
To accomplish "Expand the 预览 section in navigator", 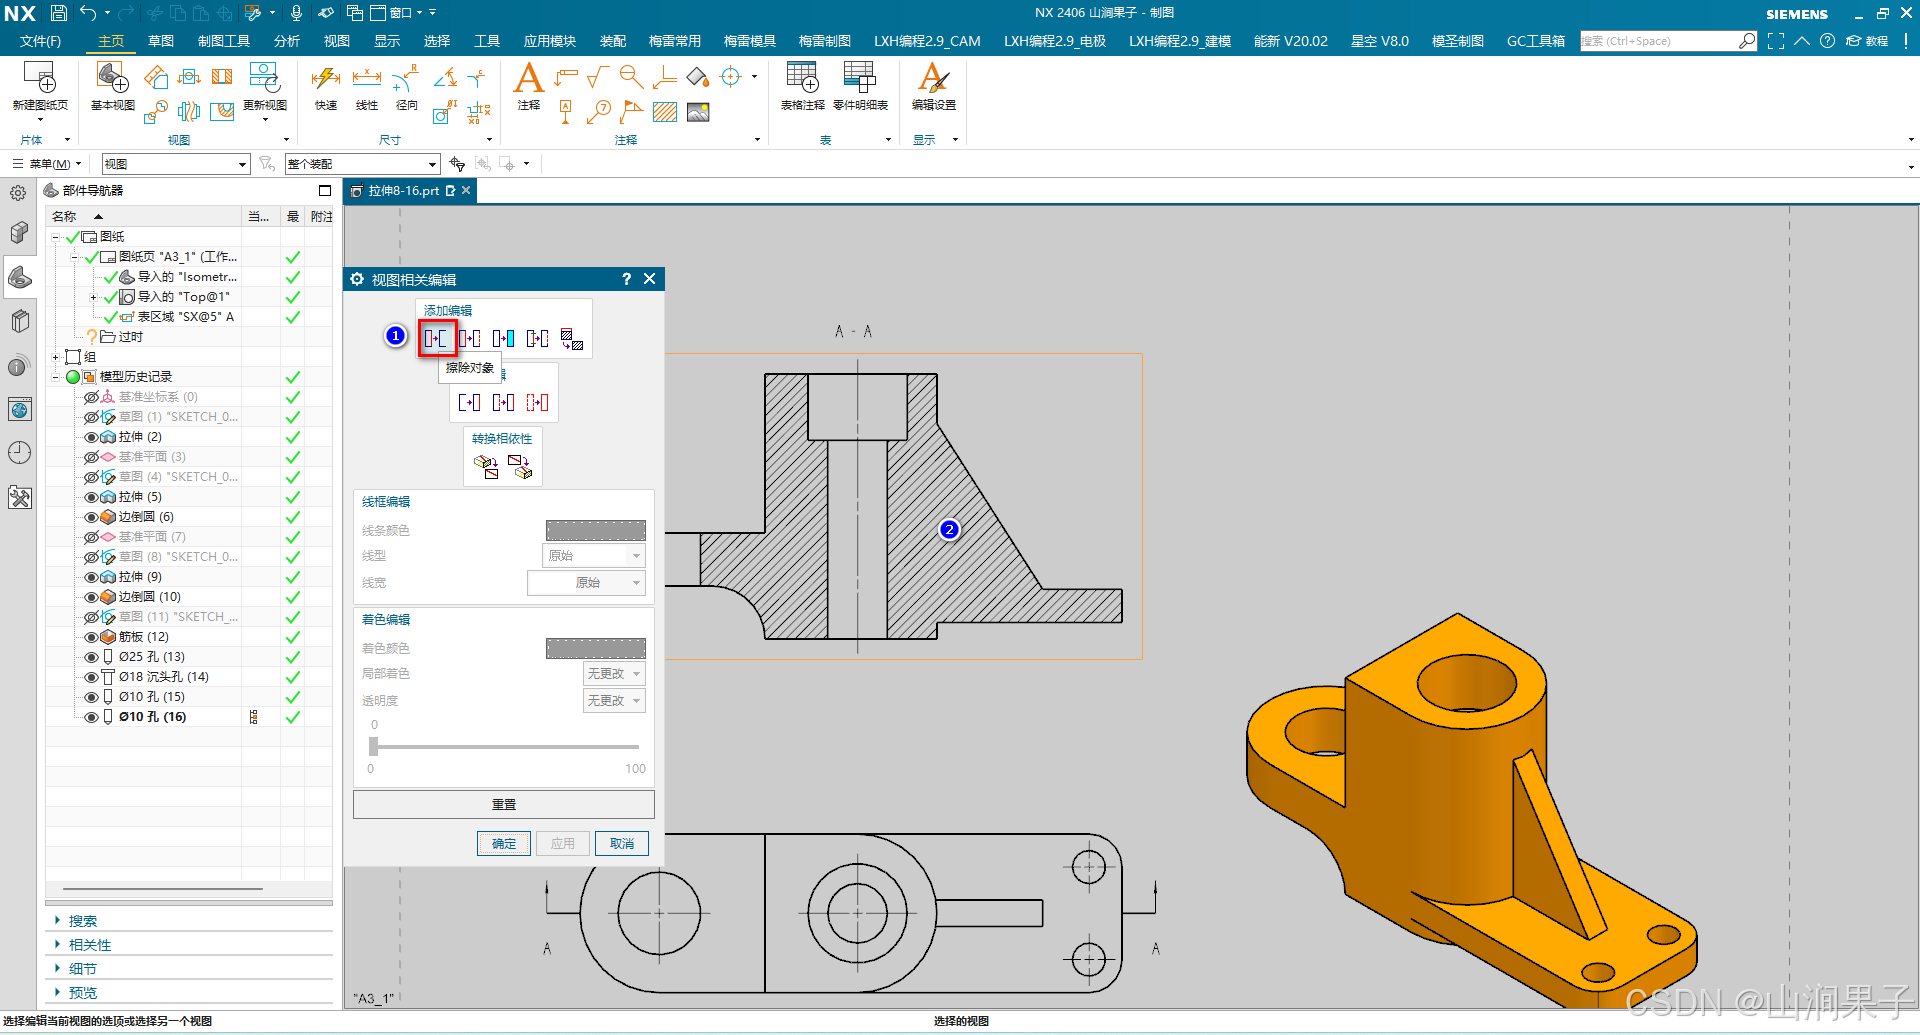I will click(57, 993).
